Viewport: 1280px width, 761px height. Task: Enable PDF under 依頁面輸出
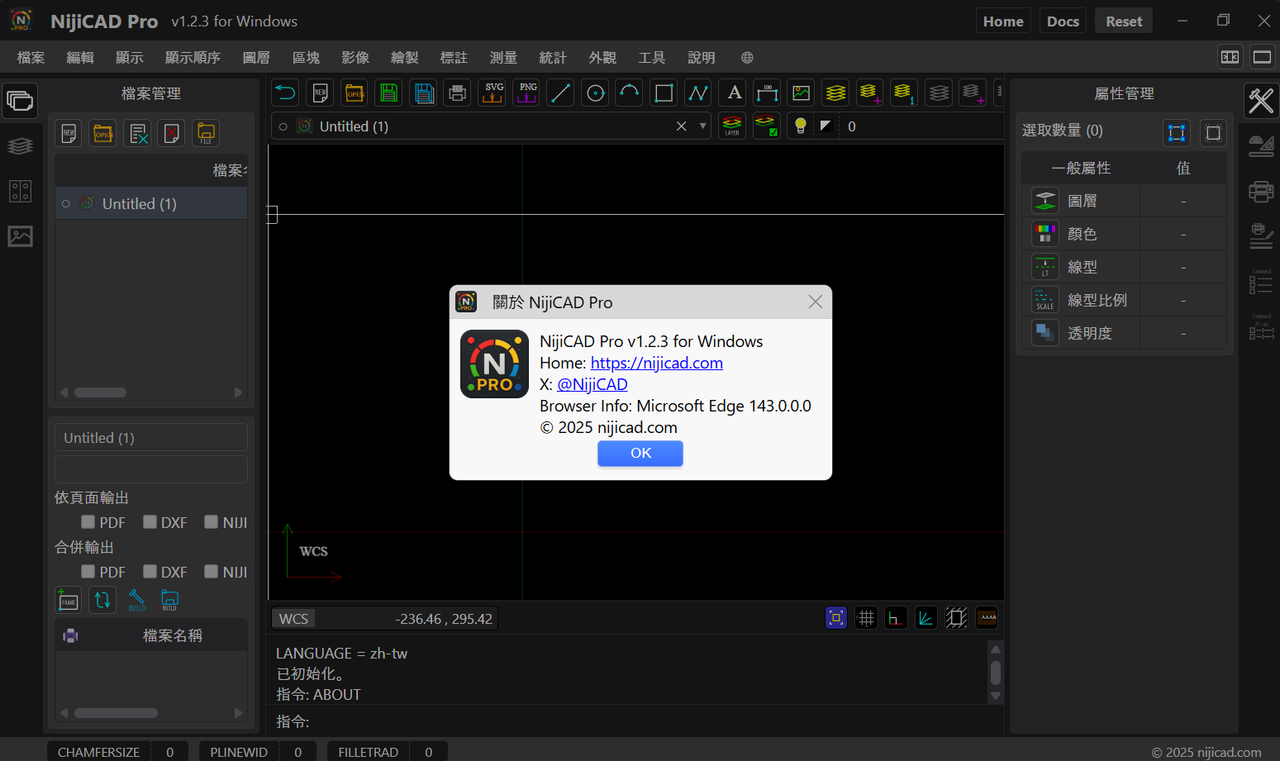88,521
